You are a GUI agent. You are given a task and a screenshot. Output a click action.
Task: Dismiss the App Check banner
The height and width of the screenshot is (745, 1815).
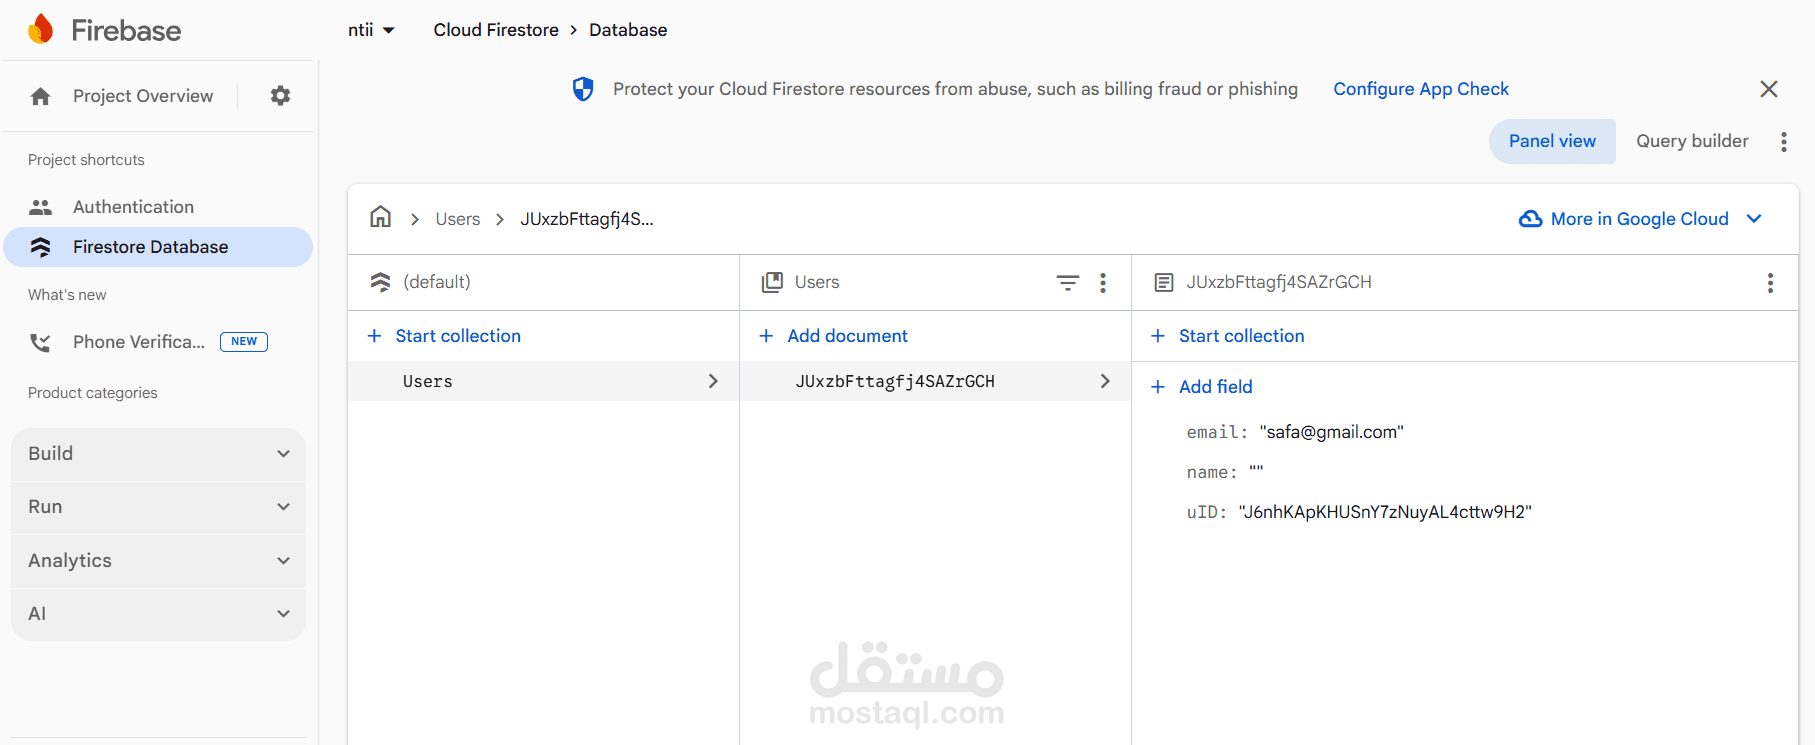click(x=1768, y=89)
